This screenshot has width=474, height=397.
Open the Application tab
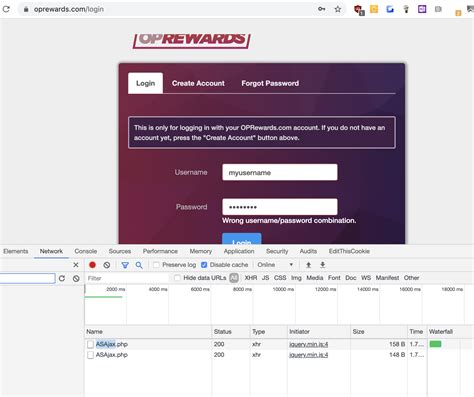pyautogui.click(x=239, y=251)
